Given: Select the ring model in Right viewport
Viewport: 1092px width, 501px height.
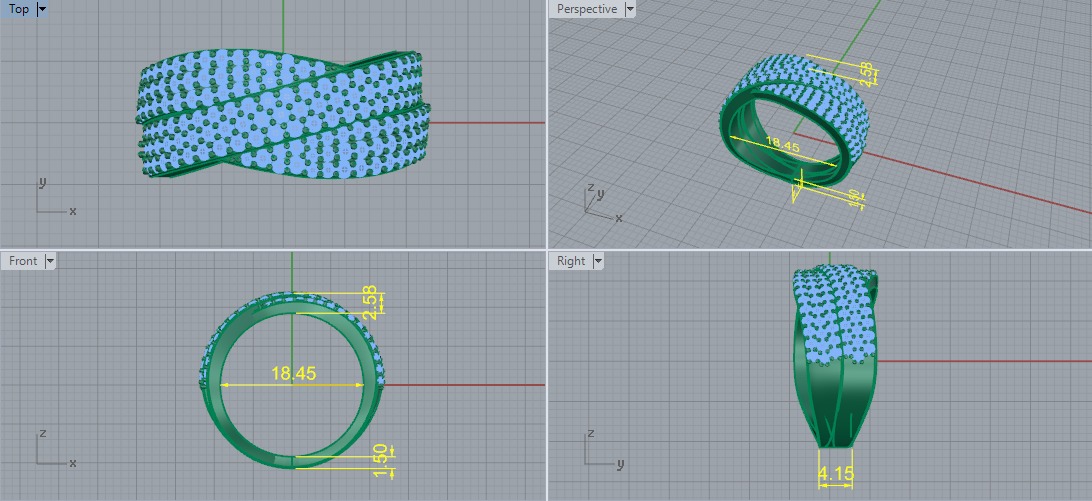Looking at the screenshot, I should 834,355.
